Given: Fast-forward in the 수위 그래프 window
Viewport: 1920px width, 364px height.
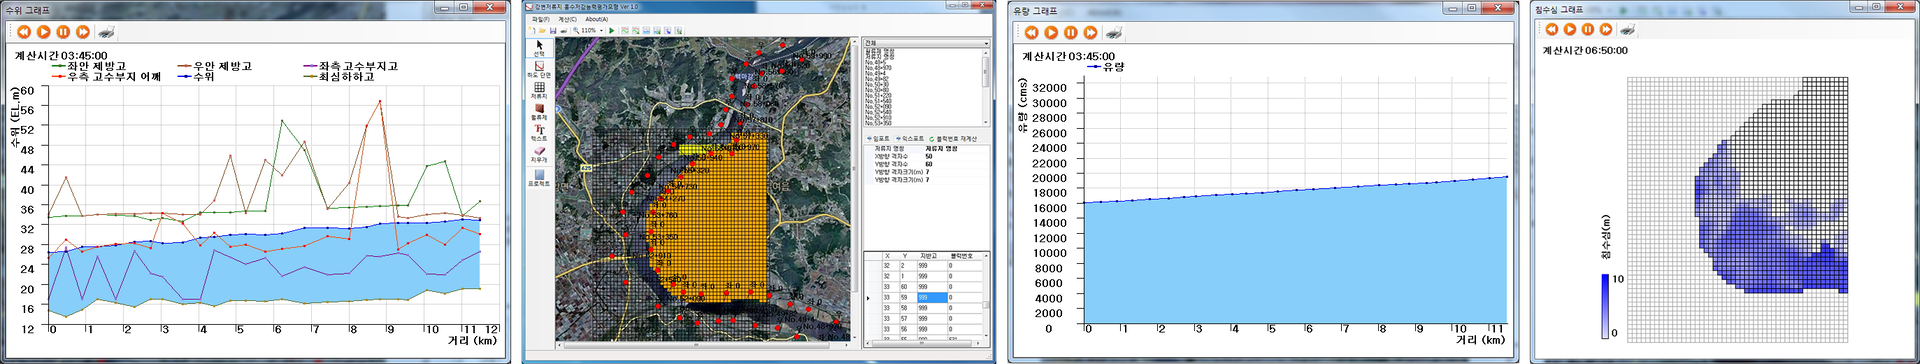Looking at the screenshot, I should pyautogui.click(x=83, y=32).
